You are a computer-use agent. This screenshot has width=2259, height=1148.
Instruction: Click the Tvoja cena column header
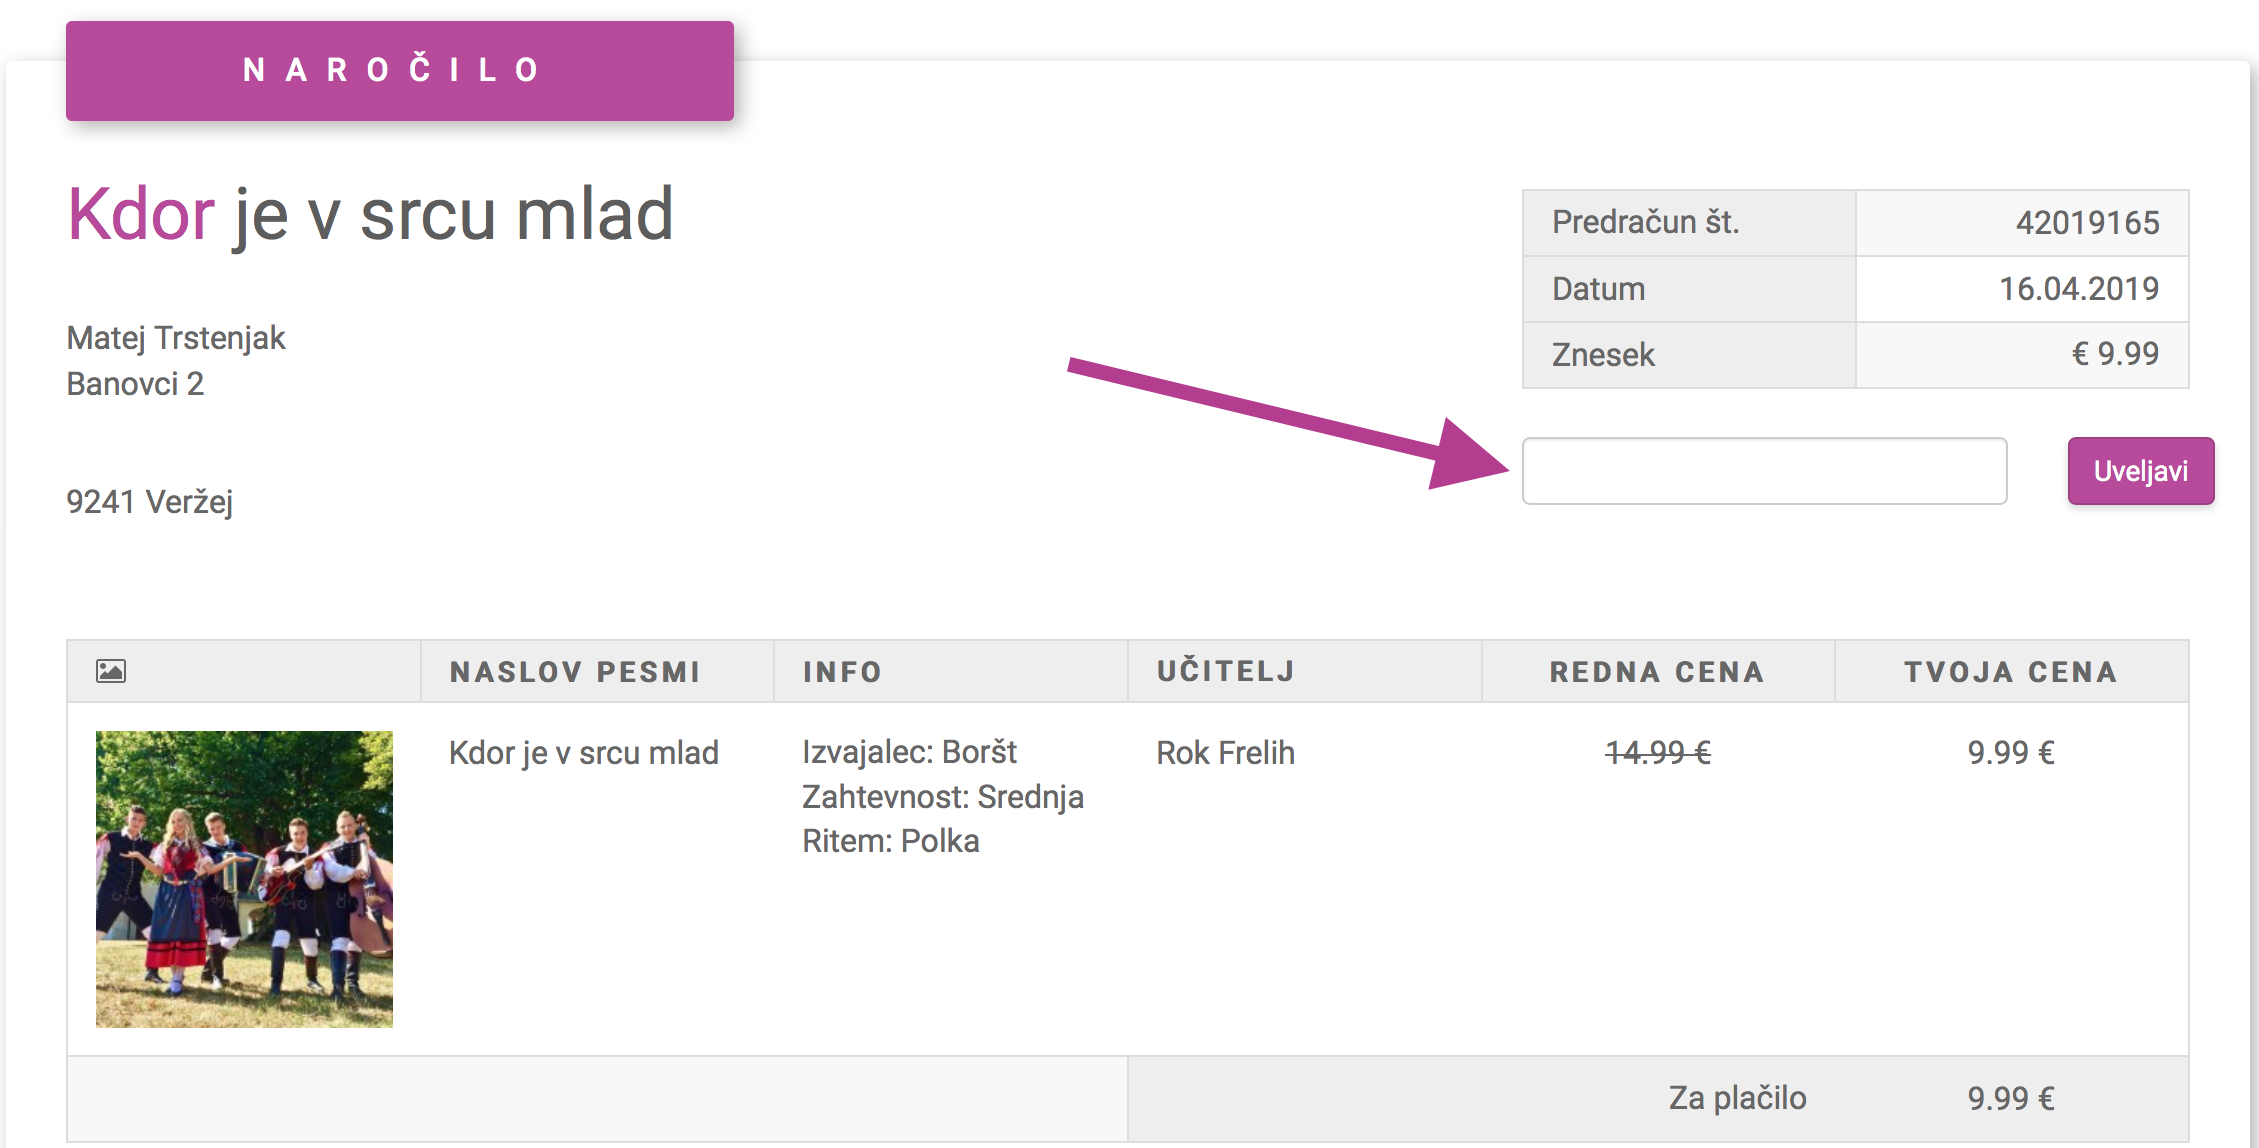tap(2010, 672)
